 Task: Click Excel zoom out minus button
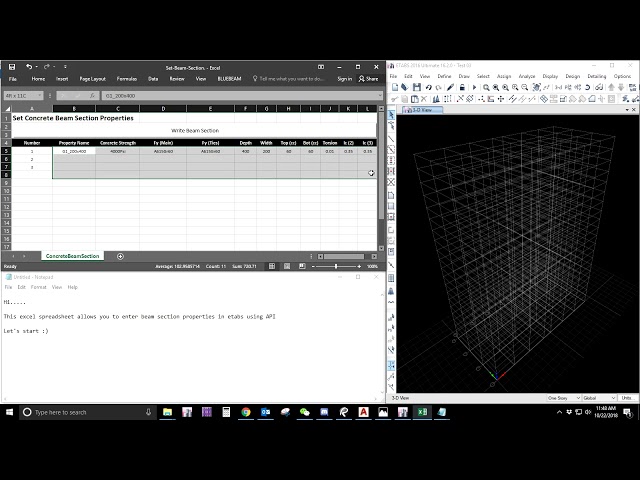313,266
